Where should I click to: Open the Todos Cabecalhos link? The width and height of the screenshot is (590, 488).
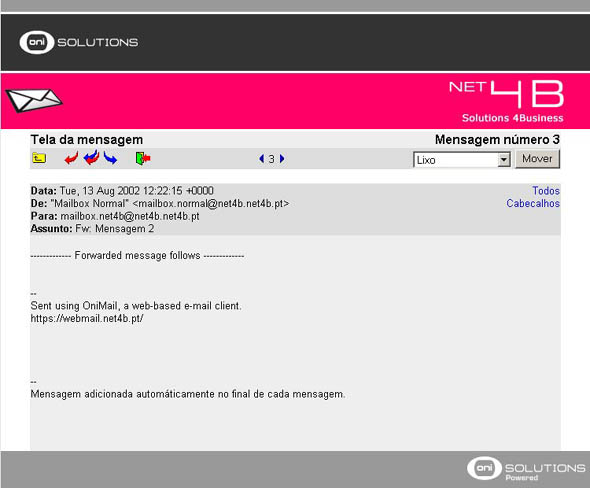[533, 197]
